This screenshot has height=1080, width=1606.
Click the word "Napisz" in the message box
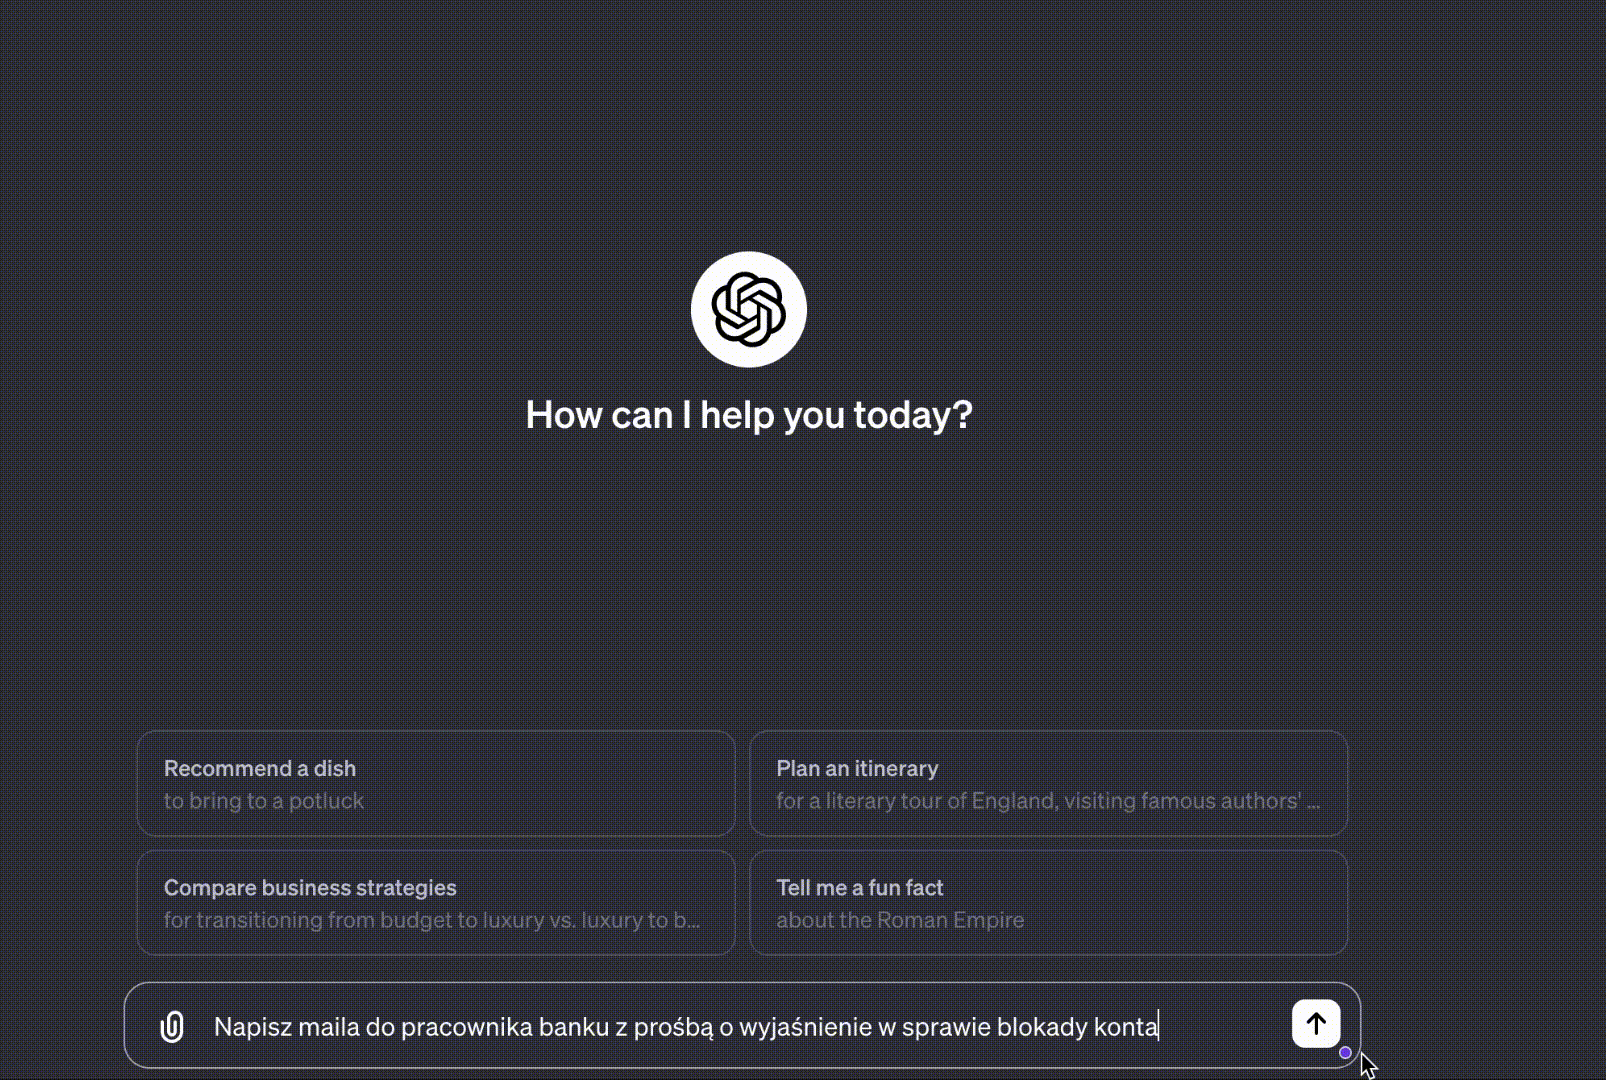(x=252, y=1027)
